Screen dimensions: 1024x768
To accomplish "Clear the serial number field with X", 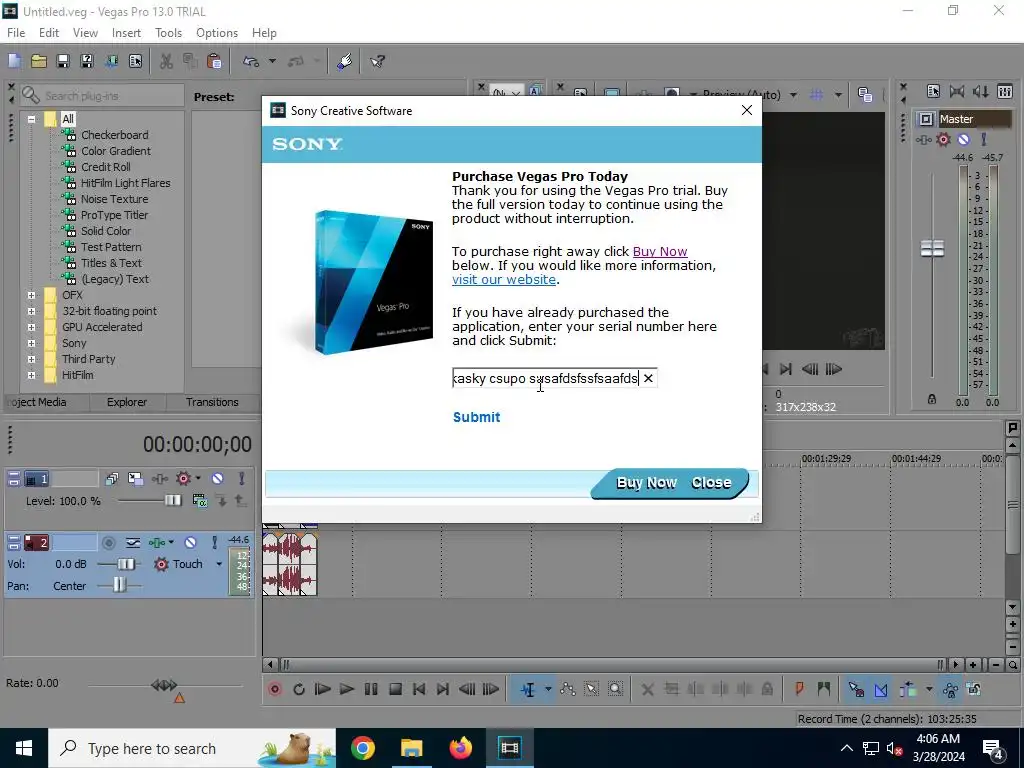I will (x=648, y=378).
